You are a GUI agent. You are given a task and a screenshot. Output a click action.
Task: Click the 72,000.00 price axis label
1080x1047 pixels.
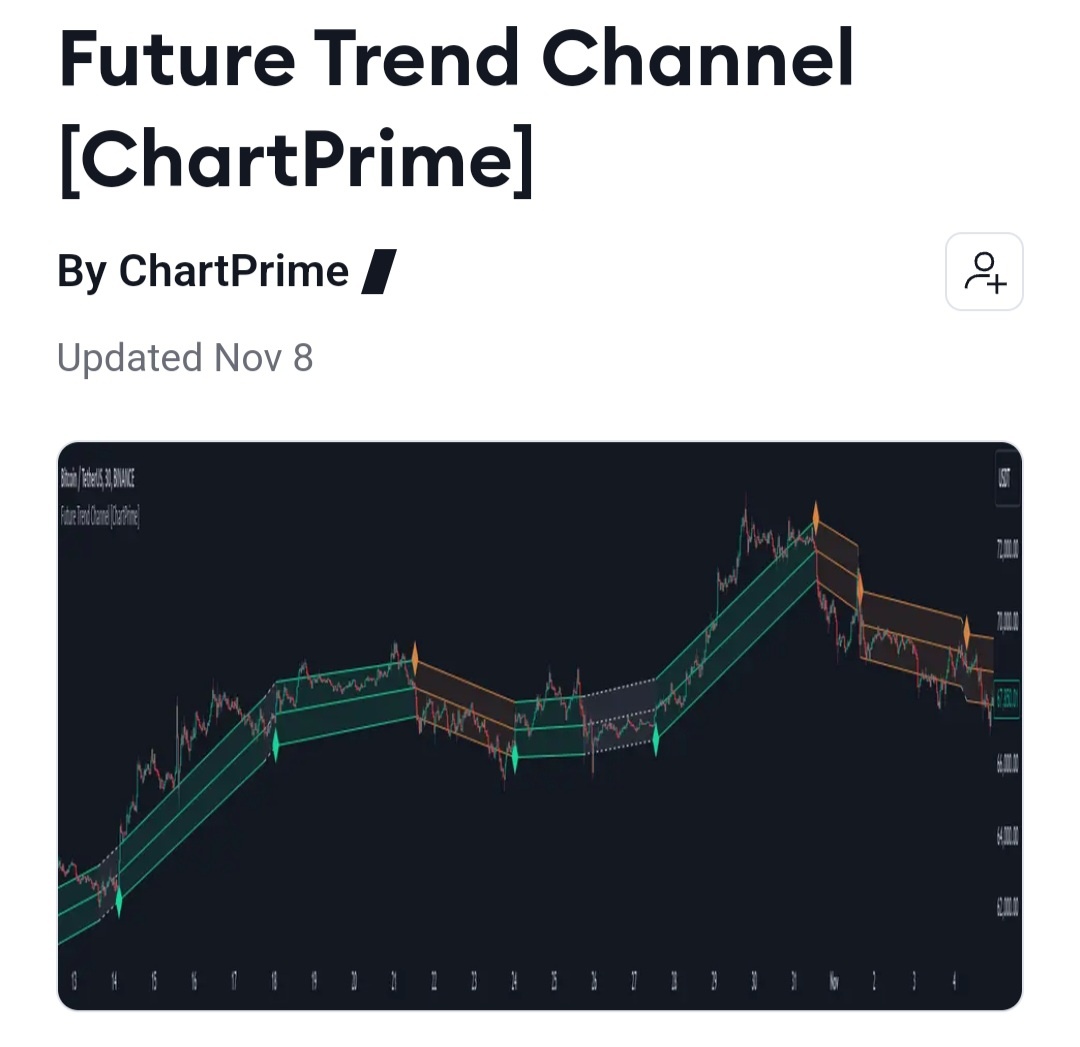pos(1006,552)
